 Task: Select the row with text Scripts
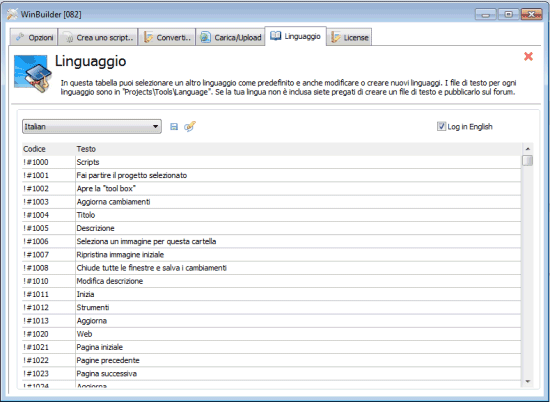271,162
